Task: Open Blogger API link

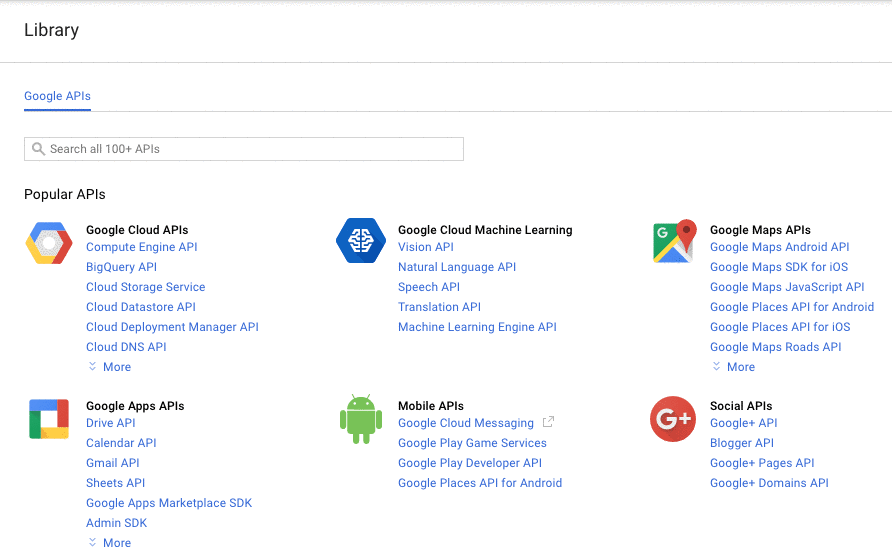Action: [742, 443]
